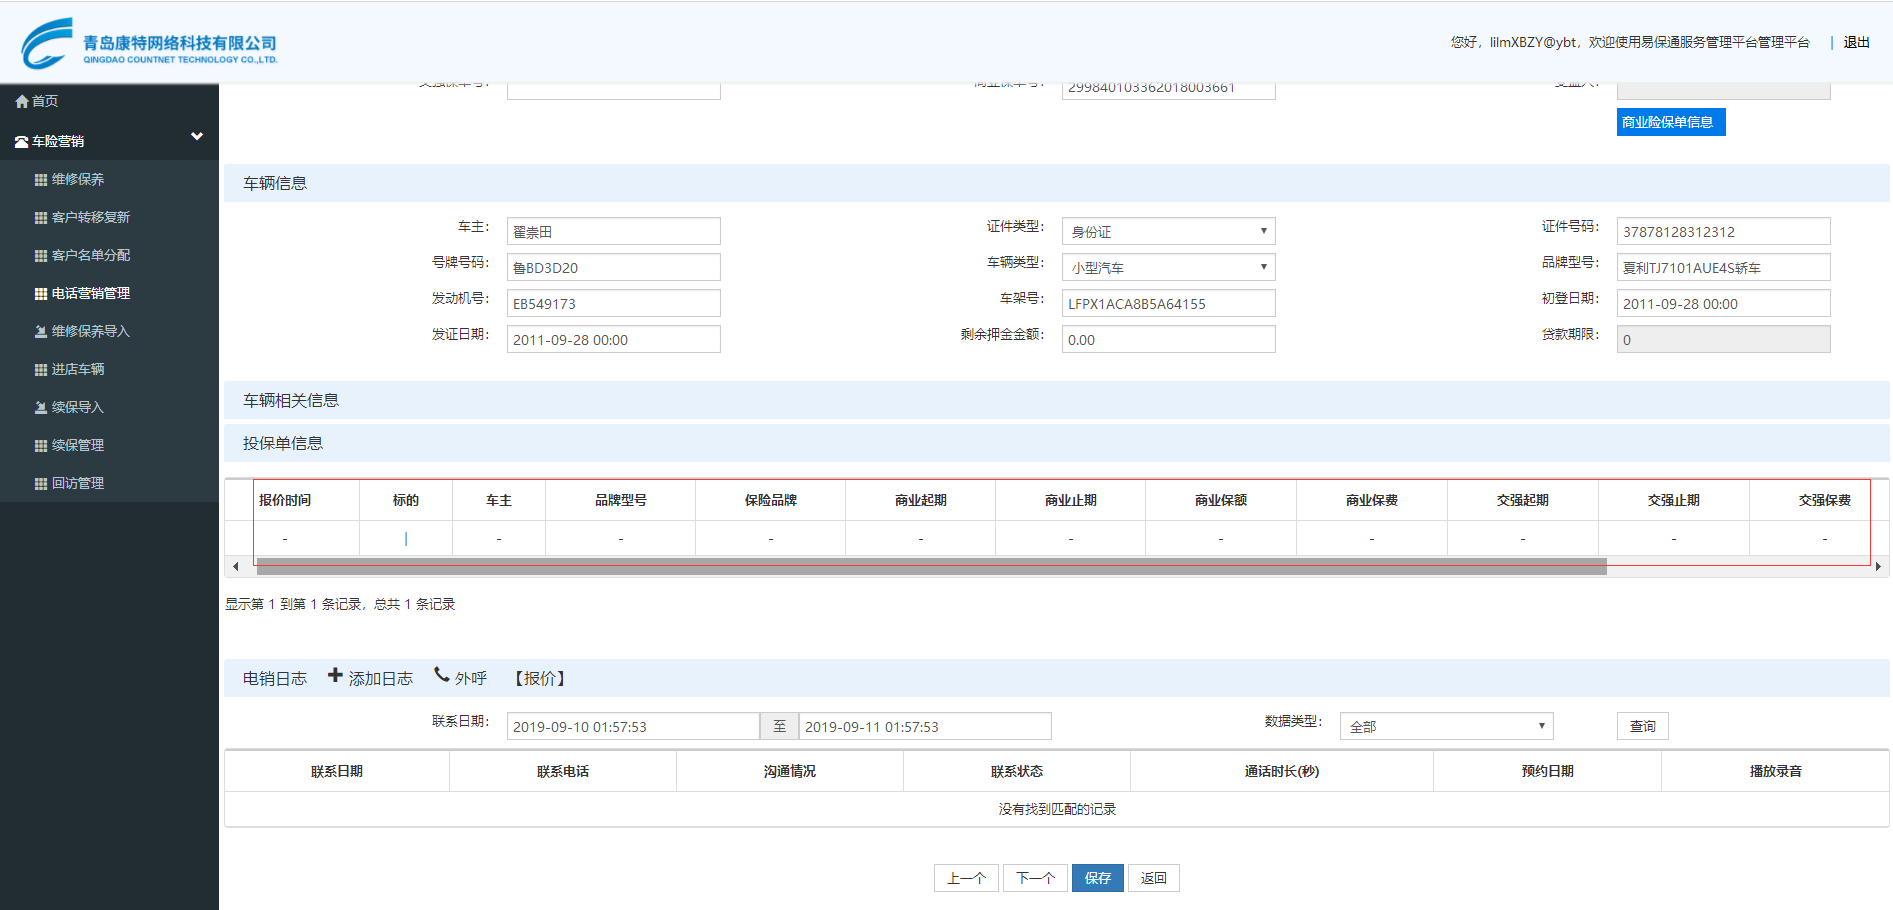
Task: Go to 进店车辆 menu item
Action: click(77, 369)
